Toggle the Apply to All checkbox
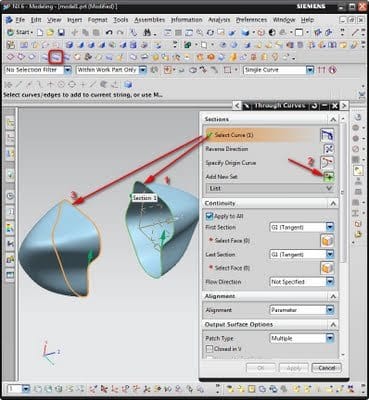 (x=209, y=216)
